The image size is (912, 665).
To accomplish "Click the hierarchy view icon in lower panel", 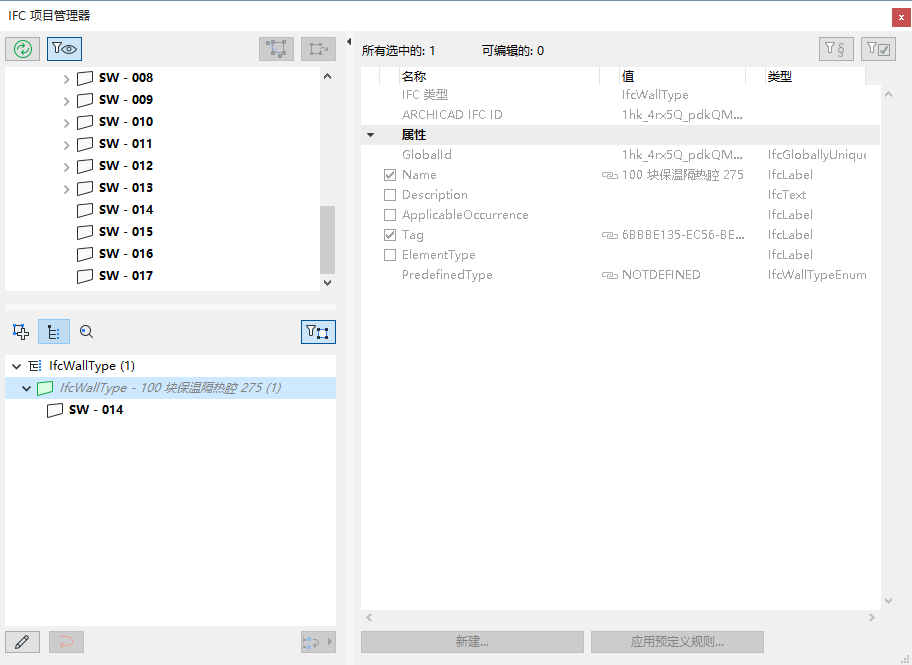I will 54,331.
